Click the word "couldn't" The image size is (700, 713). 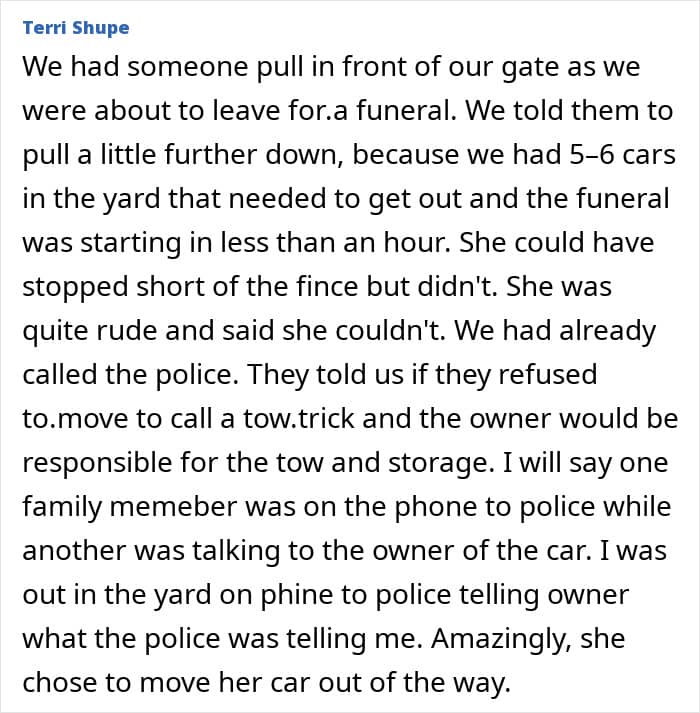390,331
